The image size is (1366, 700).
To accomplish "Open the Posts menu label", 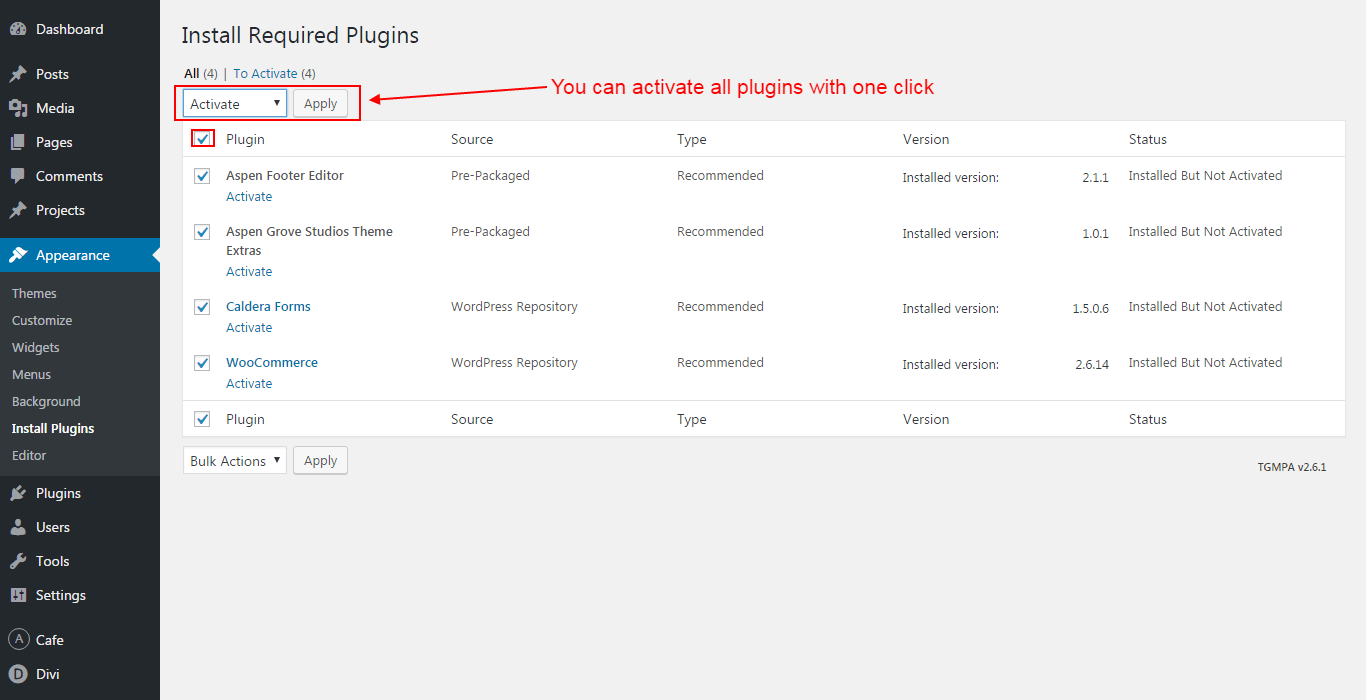I will (x=52, y=74).
